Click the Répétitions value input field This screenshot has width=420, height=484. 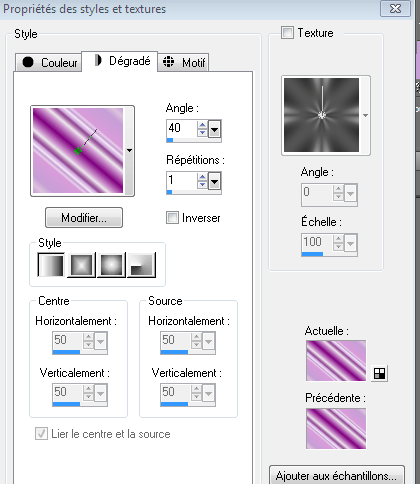(x=182, y=180)
